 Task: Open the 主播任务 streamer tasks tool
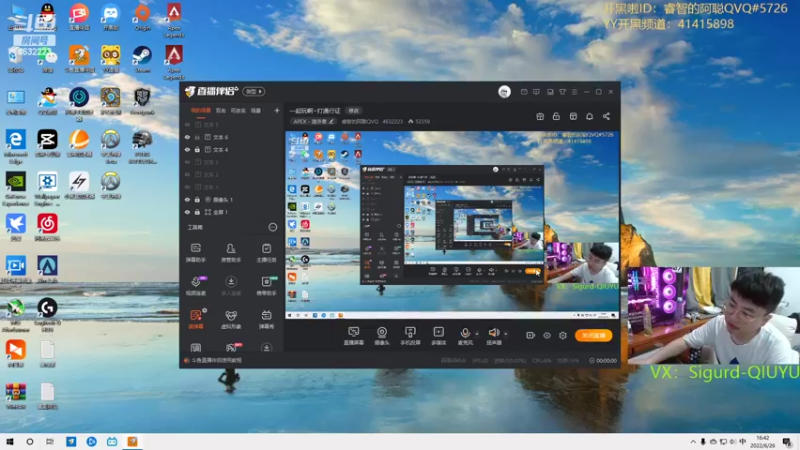click(266, 253)
